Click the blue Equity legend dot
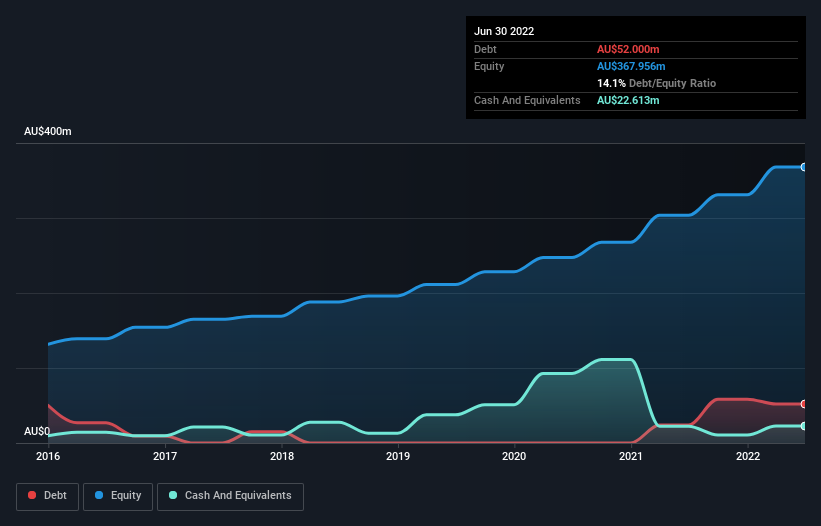Viewport: 821px width, 526px height. click(99, 495)
